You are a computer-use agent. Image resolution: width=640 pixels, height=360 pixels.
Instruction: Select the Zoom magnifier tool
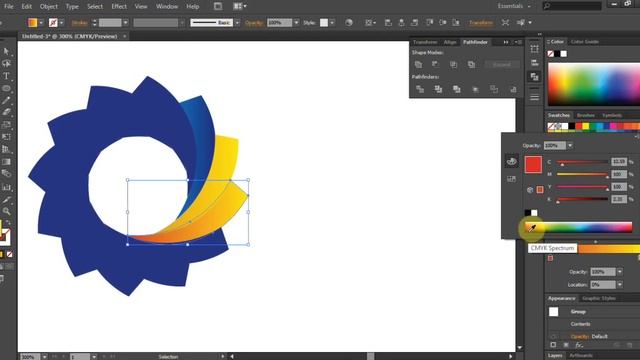6,211
